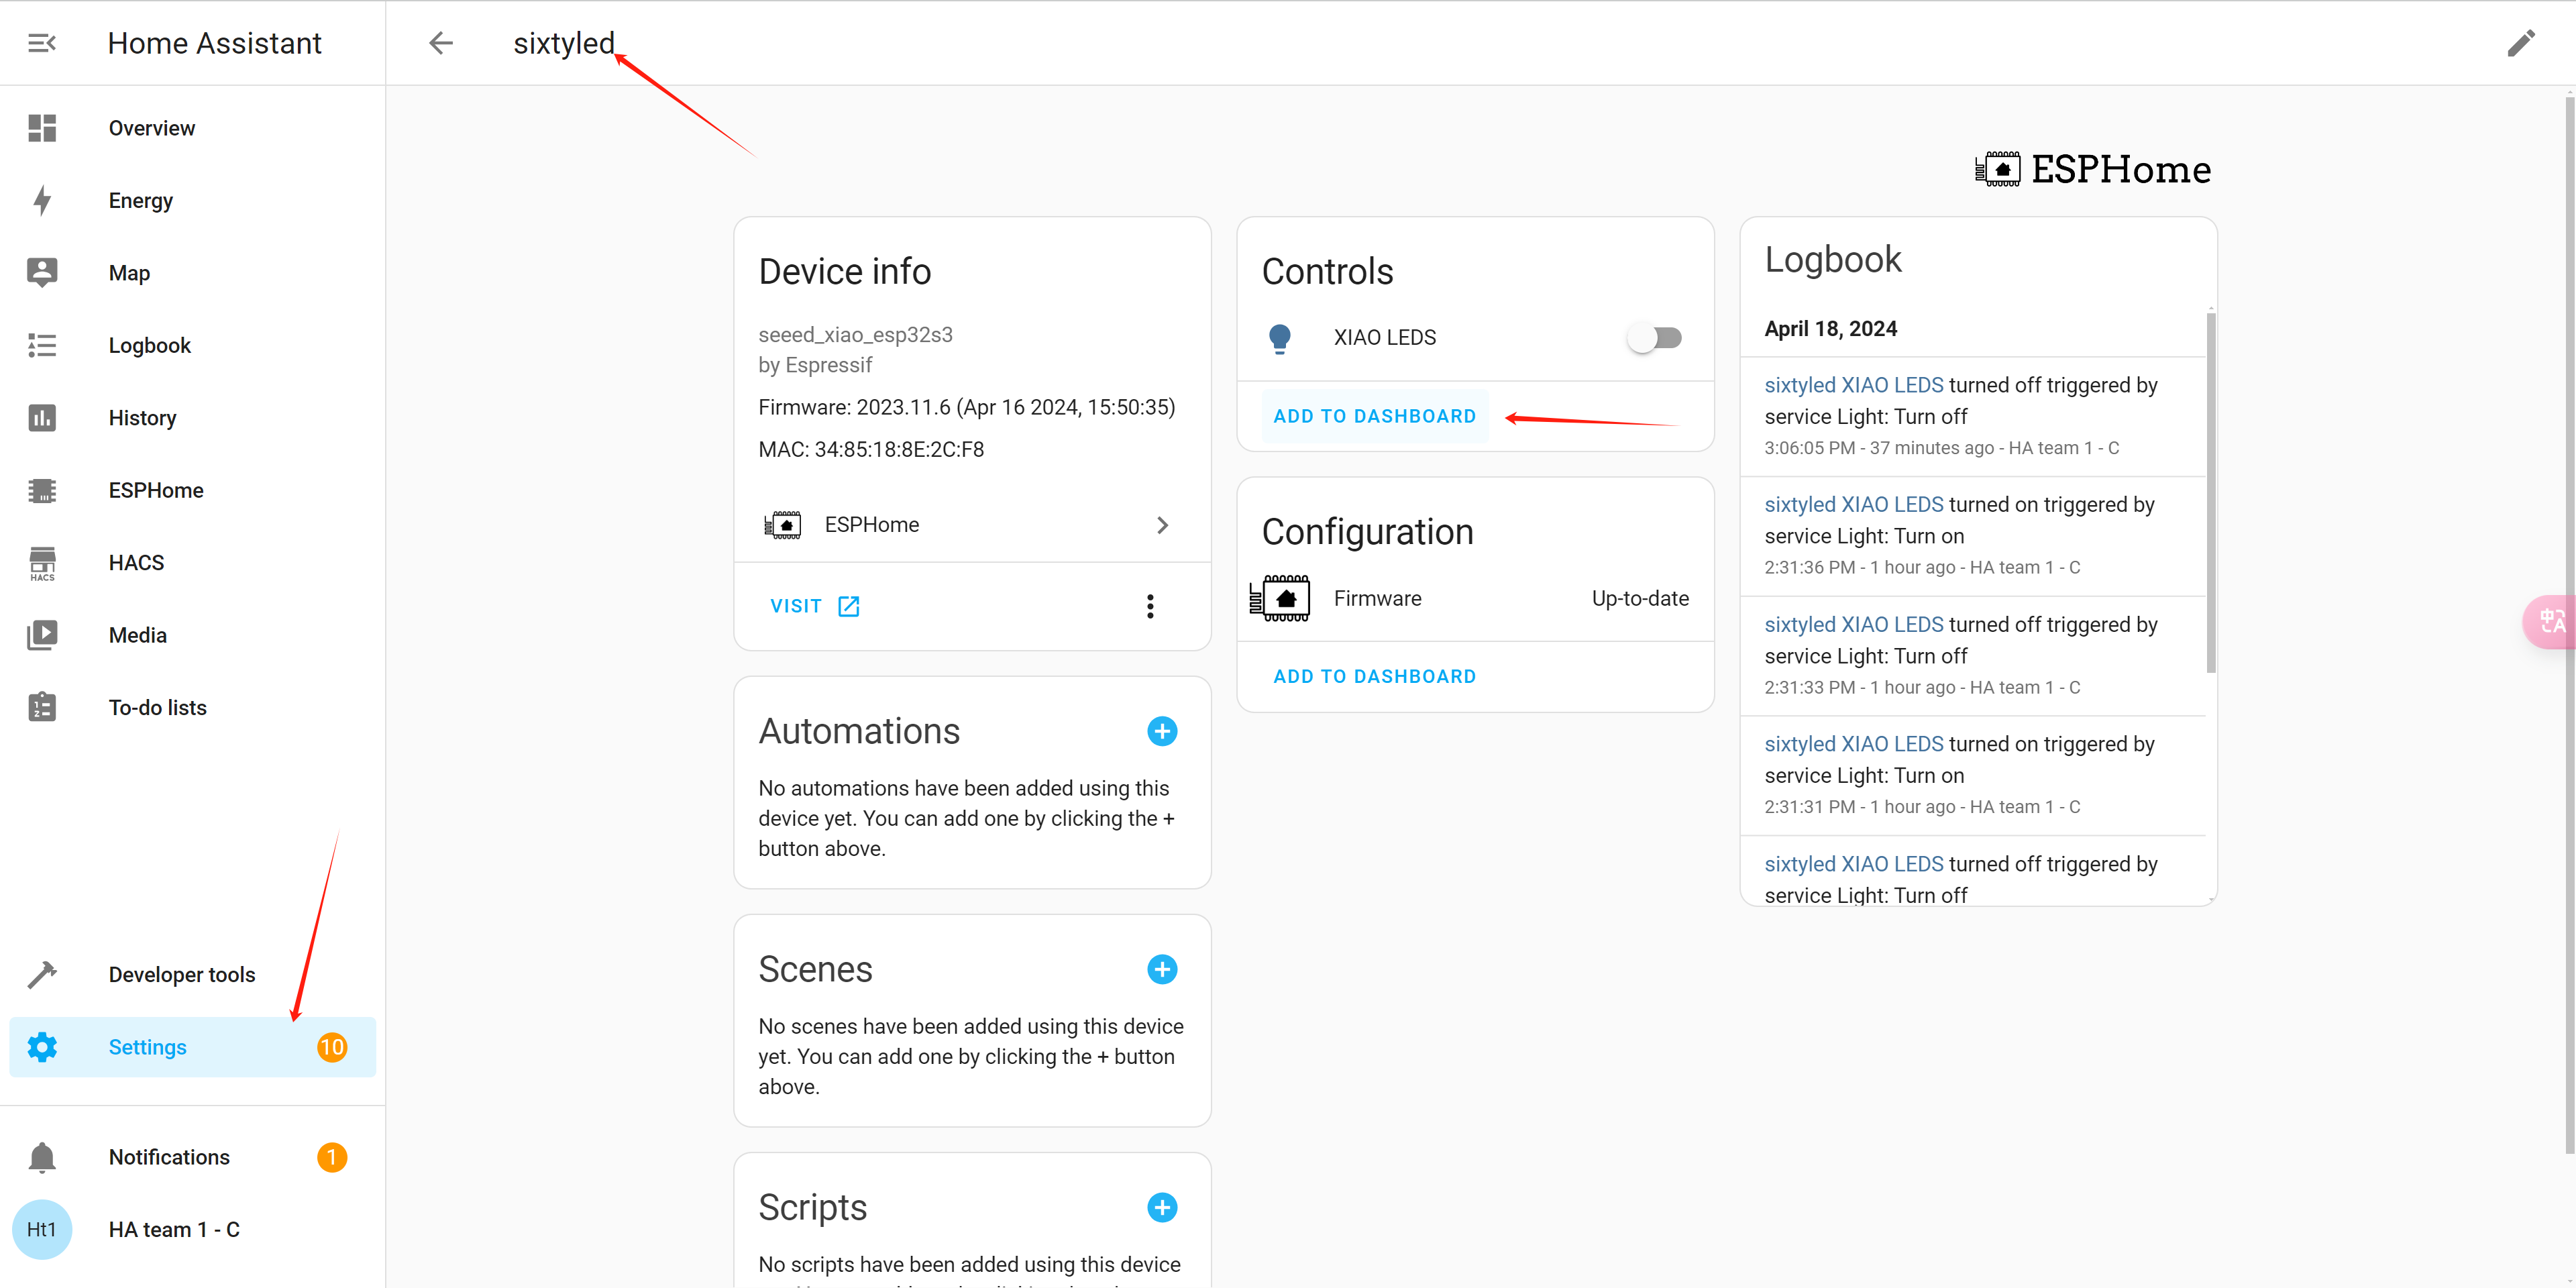Open the Notifications bell icon
This screenshot has height=1288, width=2576.
click(42, 1157)
